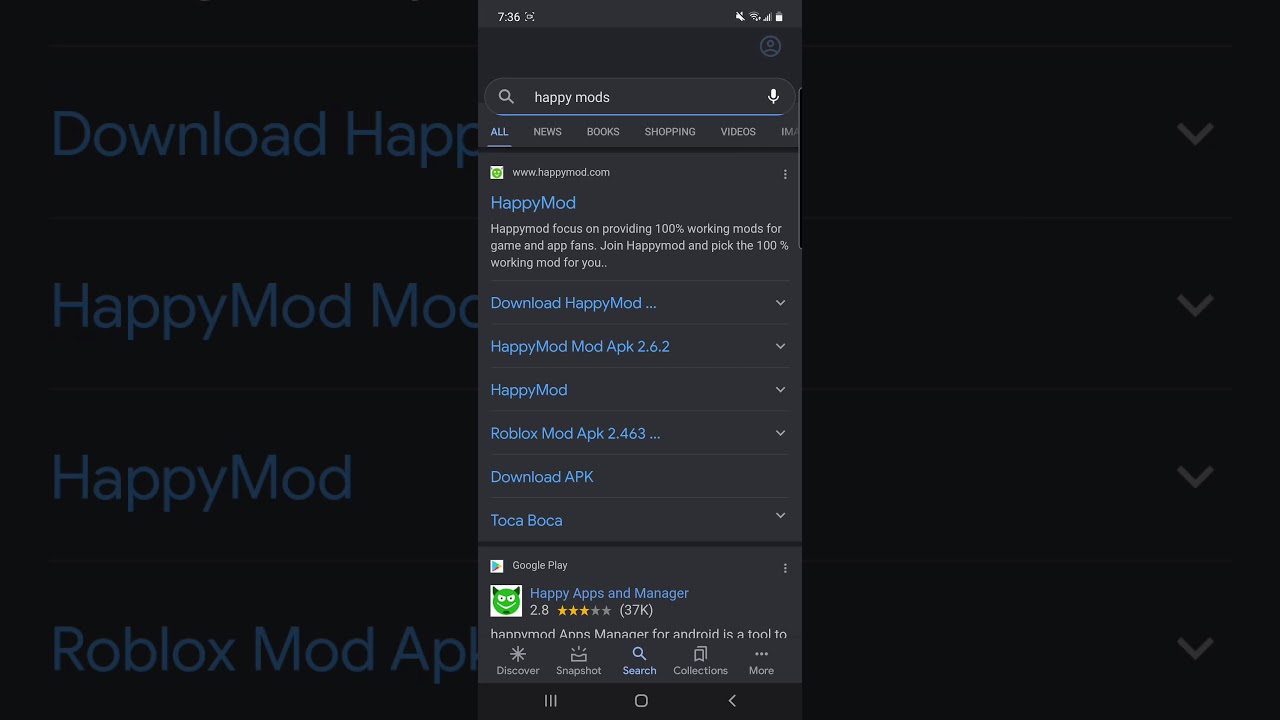Switch to the BOOKS tab
This screenshot has height=720, width=1280.
(603, 132)
